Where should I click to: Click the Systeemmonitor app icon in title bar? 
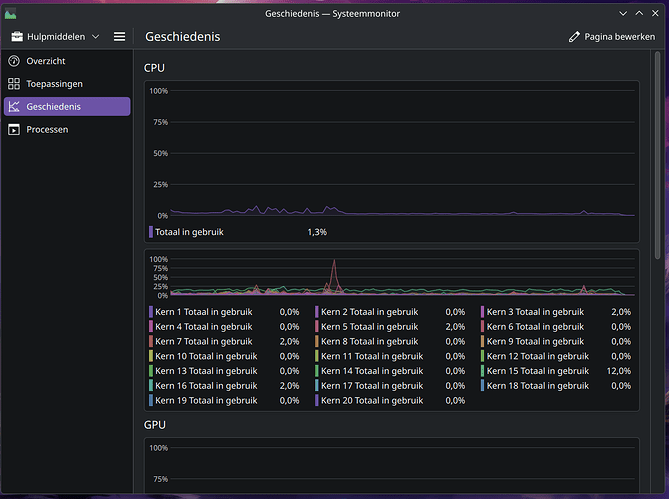tap(12, 12)
